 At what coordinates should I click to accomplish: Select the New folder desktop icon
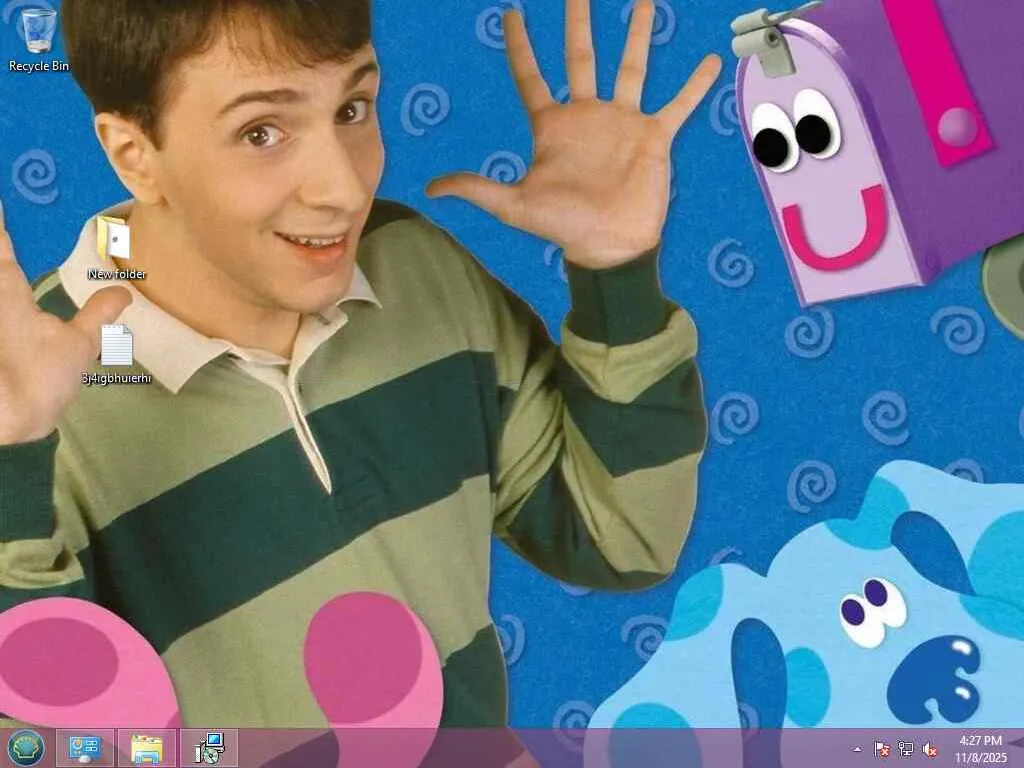(x=116, y=248)
